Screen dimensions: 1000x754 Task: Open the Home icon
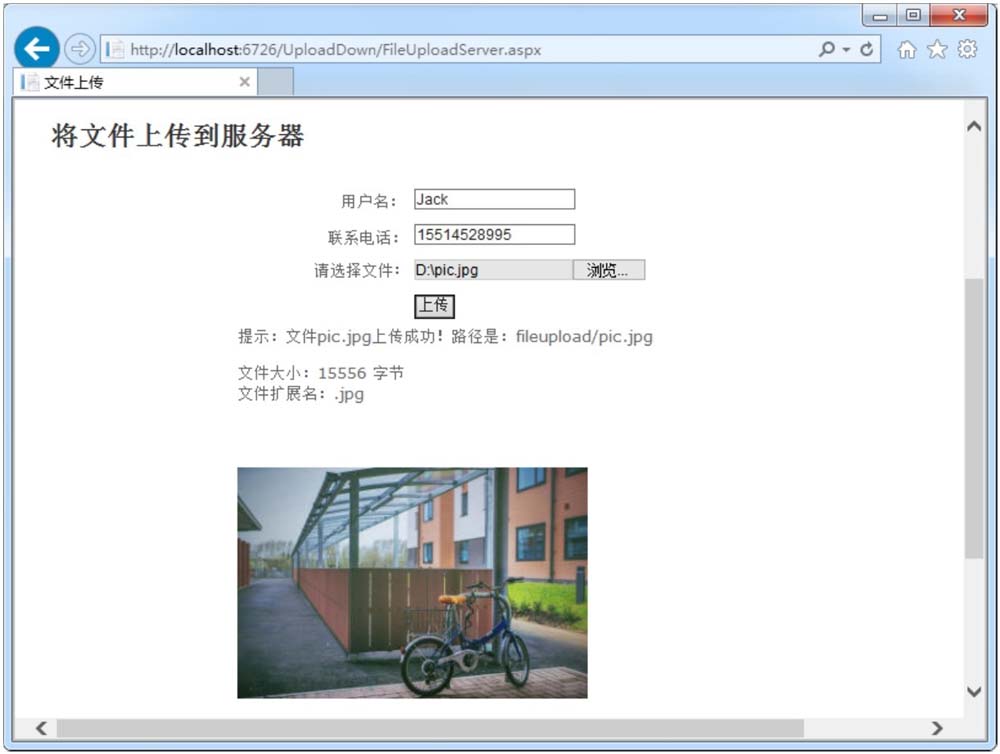click(x=906, y=49)
